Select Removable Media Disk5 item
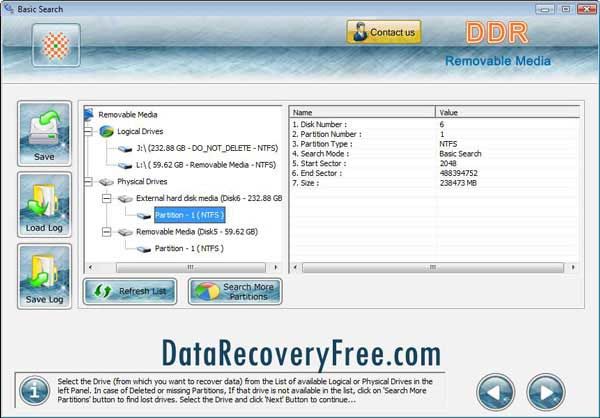This screenshot has width=600, height=418. point(197,232)
